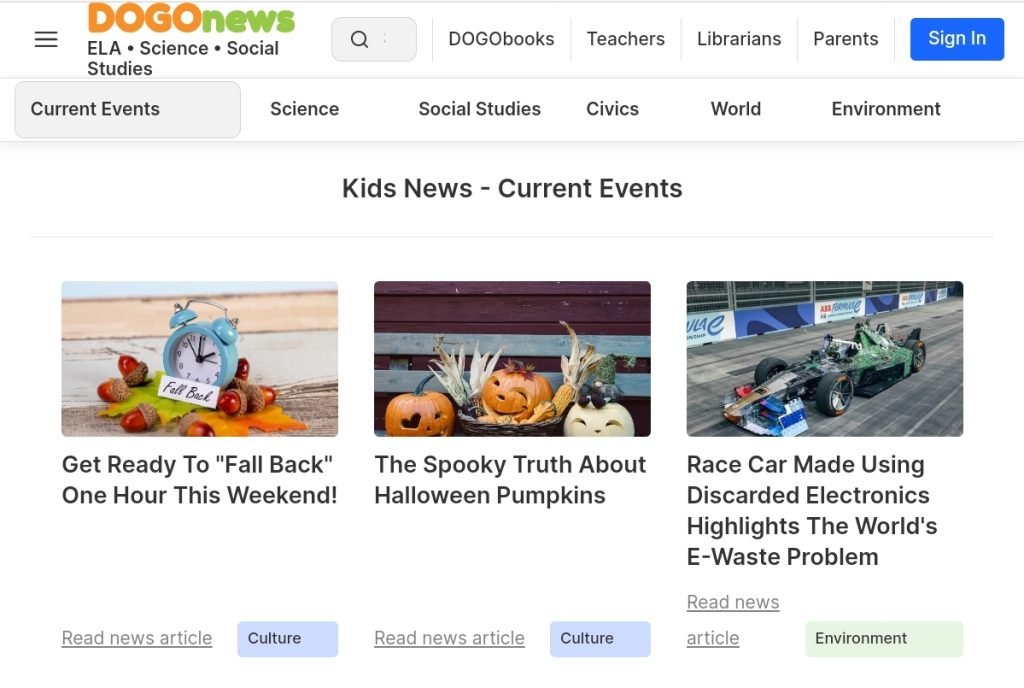Open the World category

[x=735, y=109]
